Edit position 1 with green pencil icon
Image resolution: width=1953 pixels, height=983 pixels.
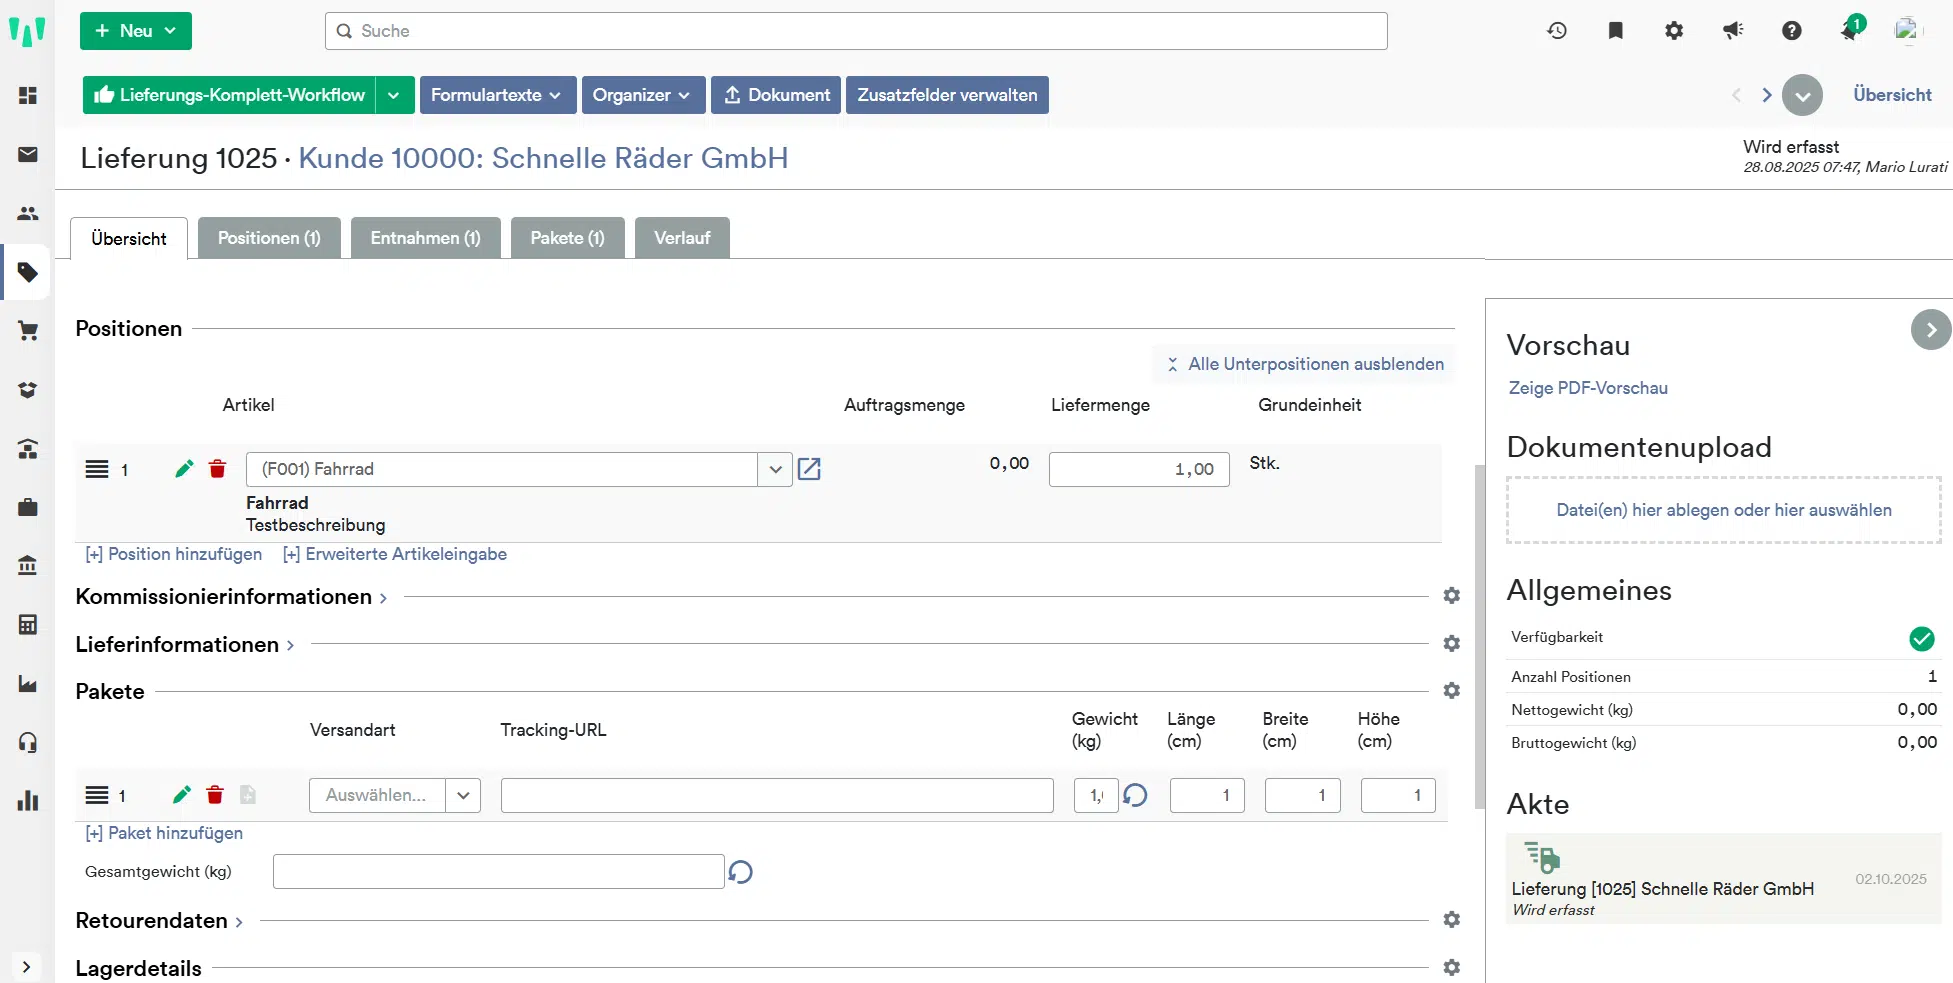pyautogui.click(x=184, y=469)
